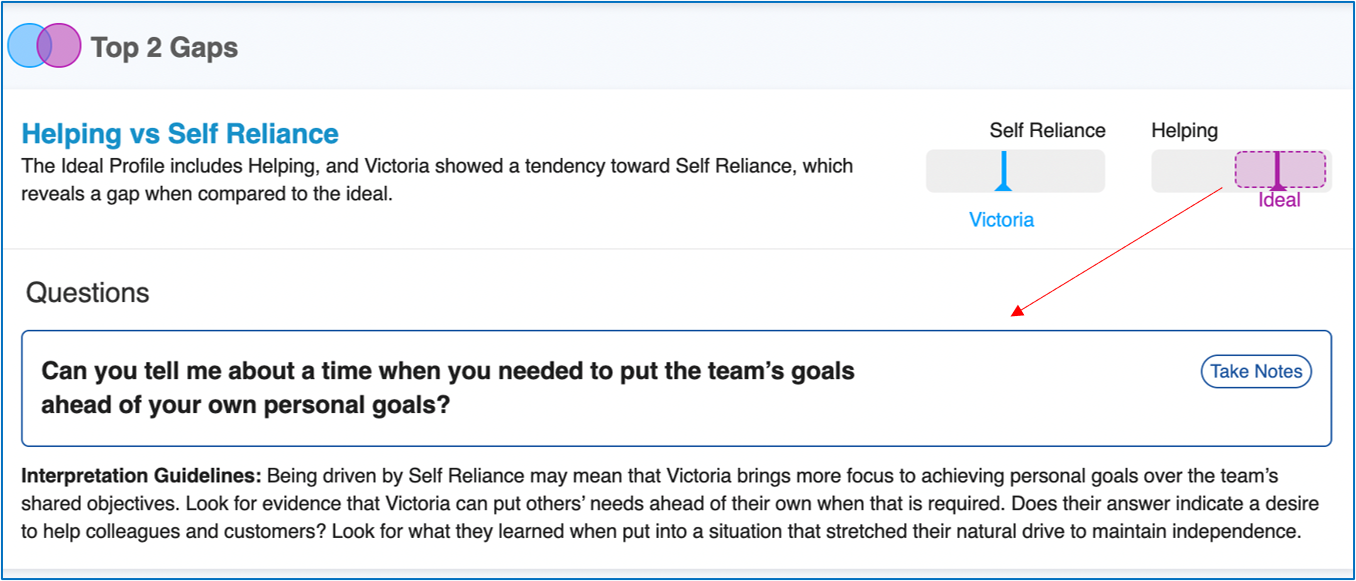The height and width of the screenshot is (581, 1356).
Task: Select the team's goals question text
Action: pos(447,389)
